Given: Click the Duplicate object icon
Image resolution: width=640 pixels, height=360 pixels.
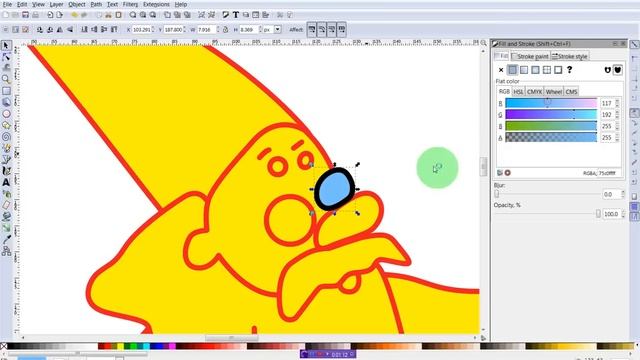Looking at the screenshot, I should pos(167,15).
